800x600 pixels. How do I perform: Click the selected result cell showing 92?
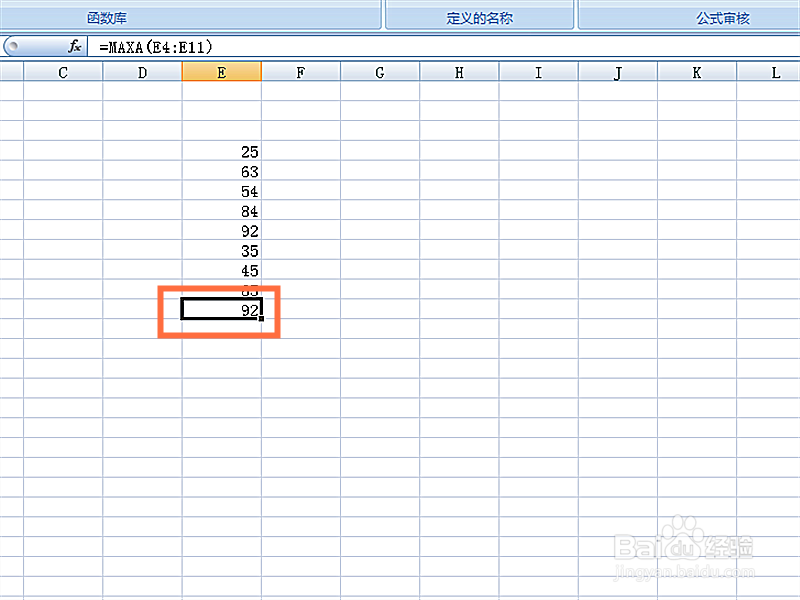pos(221,310)
